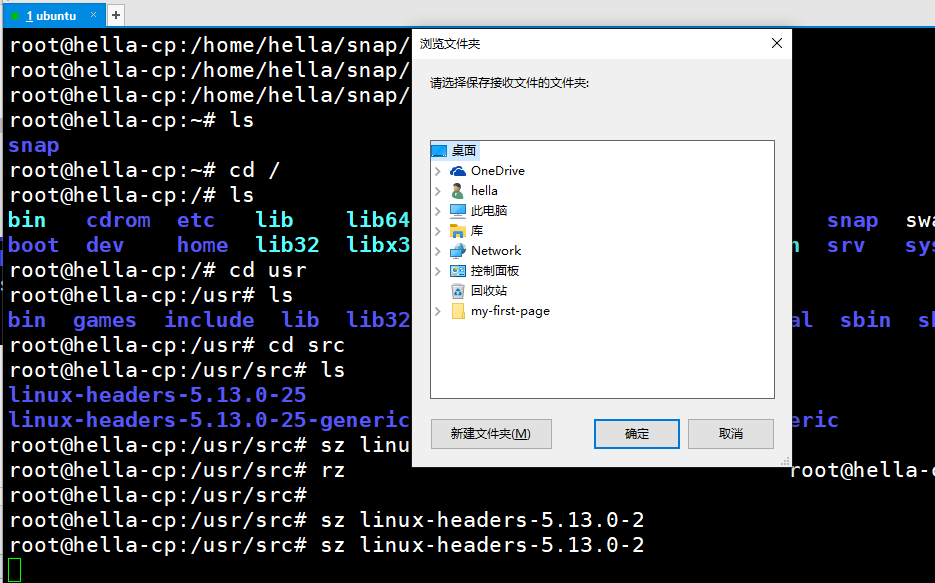This screenshot has height=583, width=935.
Task: Click the 'srv' directory name in terminal
Action: click(846, 246)
